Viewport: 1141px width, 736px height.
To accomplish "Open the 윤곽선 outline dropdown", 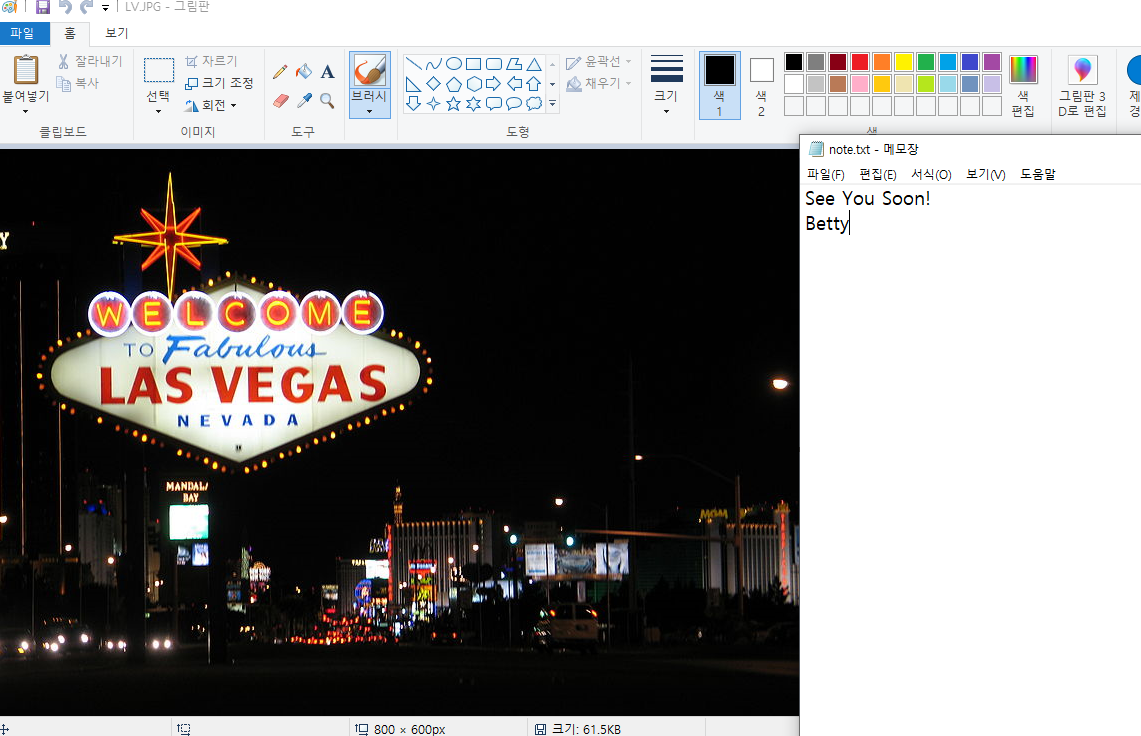I will point(598,62).
